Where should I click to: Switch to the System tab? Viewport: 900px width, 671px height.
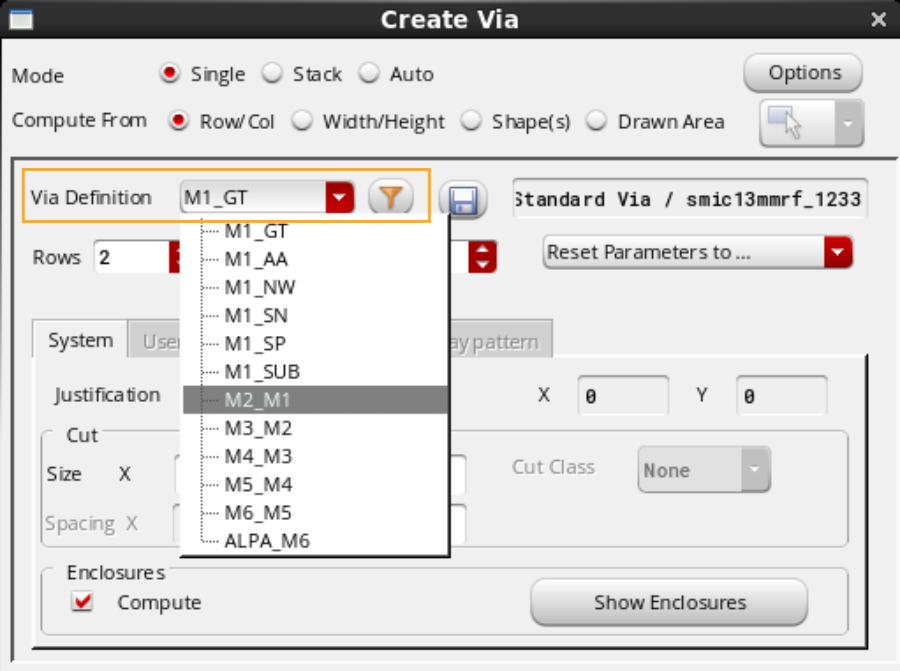80,340
